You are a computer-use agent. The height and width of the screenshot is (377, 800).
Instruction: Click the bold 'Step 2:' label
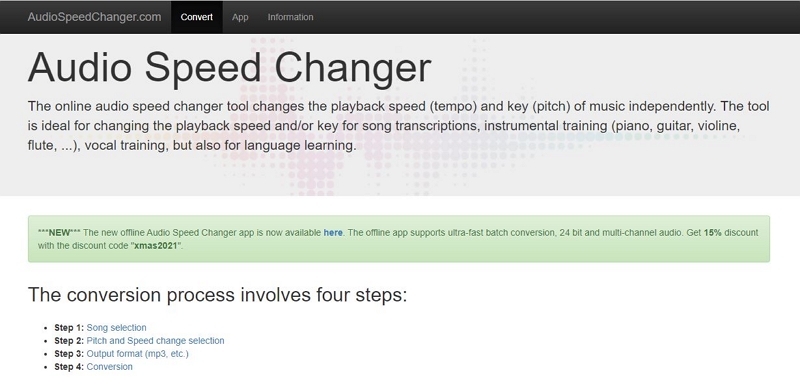click(69, 341)
